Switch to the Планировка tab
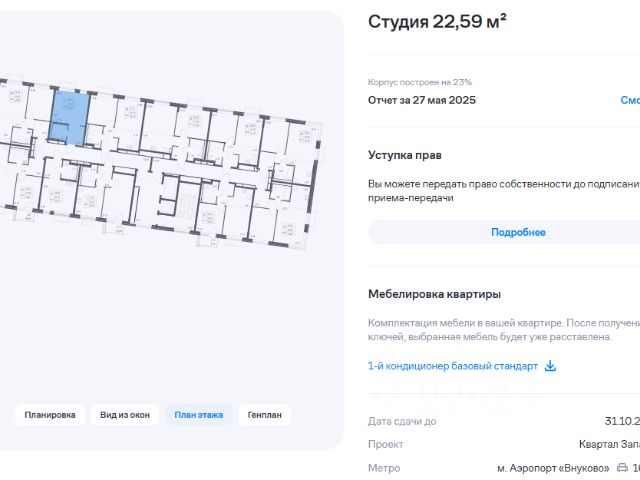 [50, 415]
